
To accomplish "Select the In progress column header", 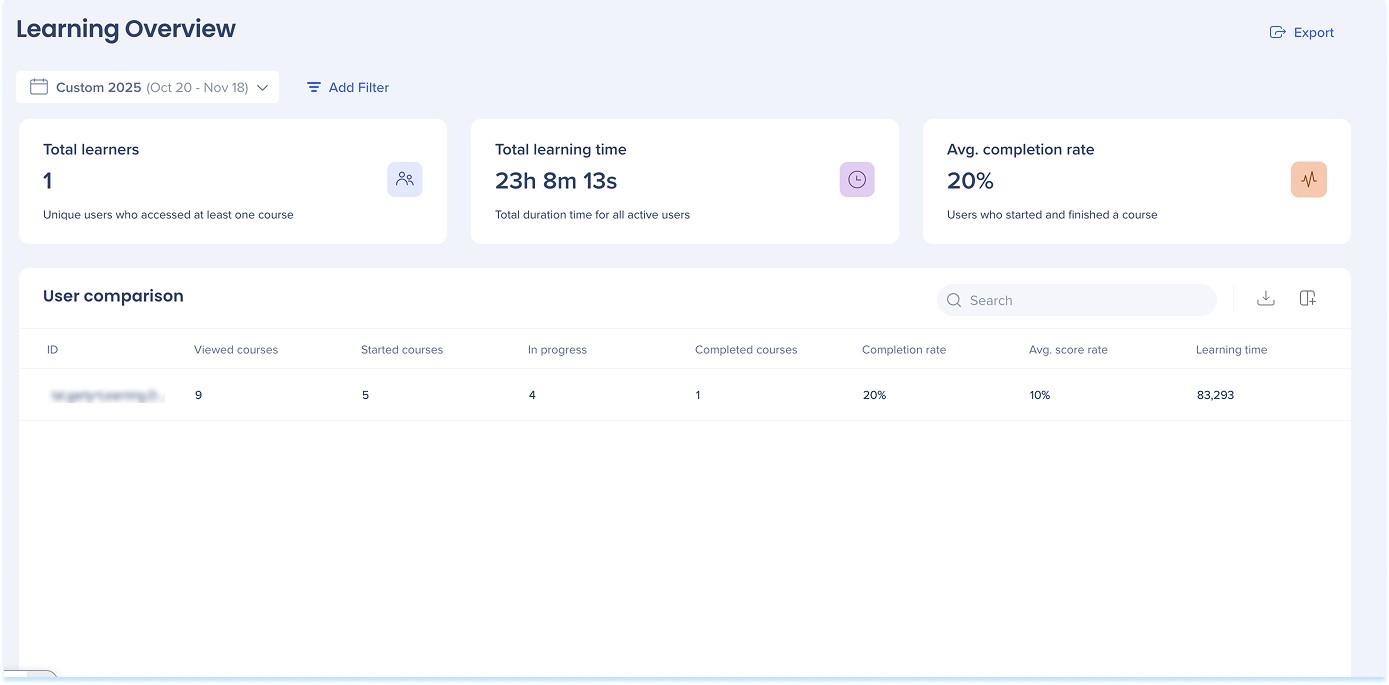I will (557, 350).
